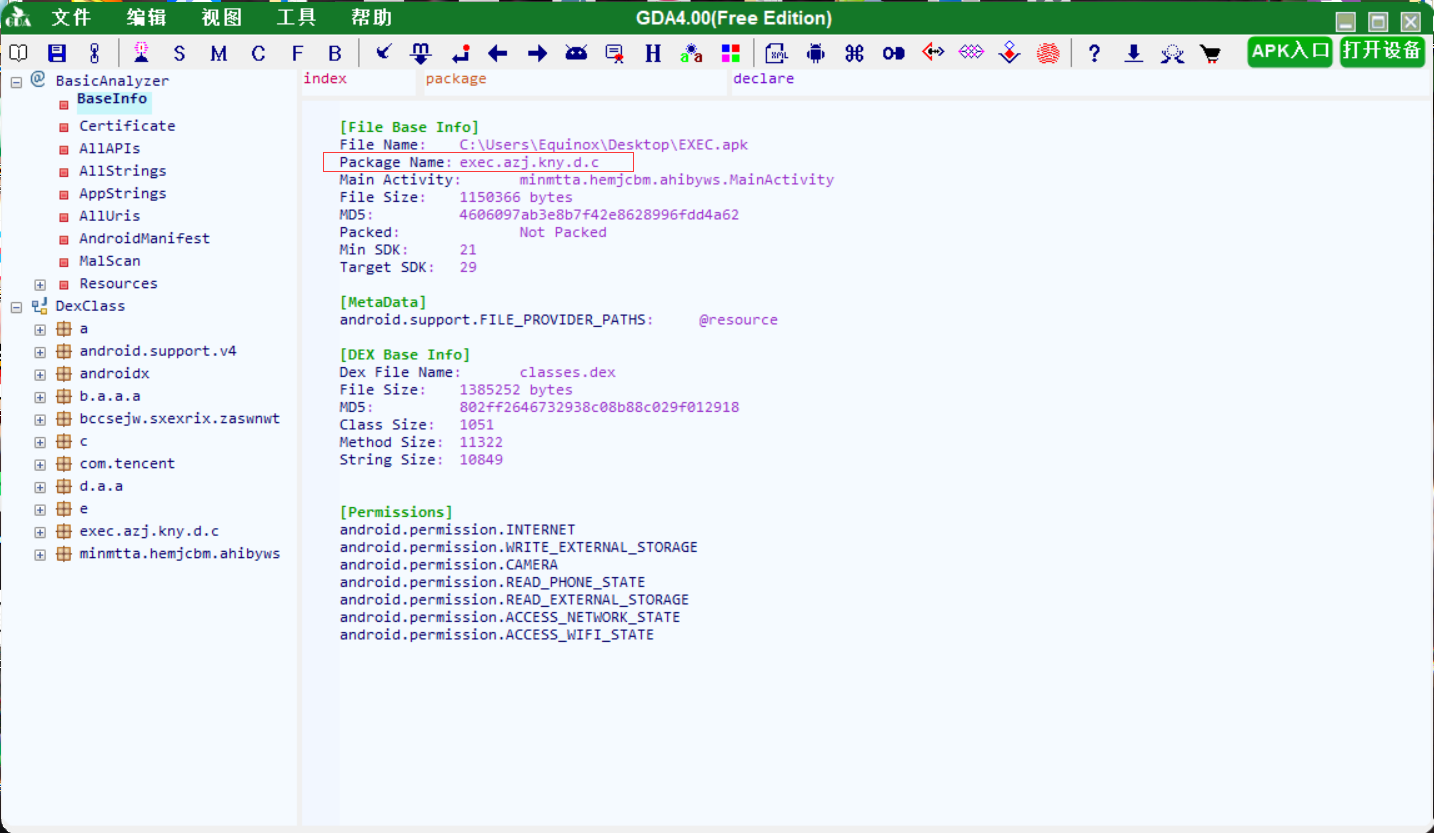Click the blue pill-shaped circle-and-block icon

point(893,54)
